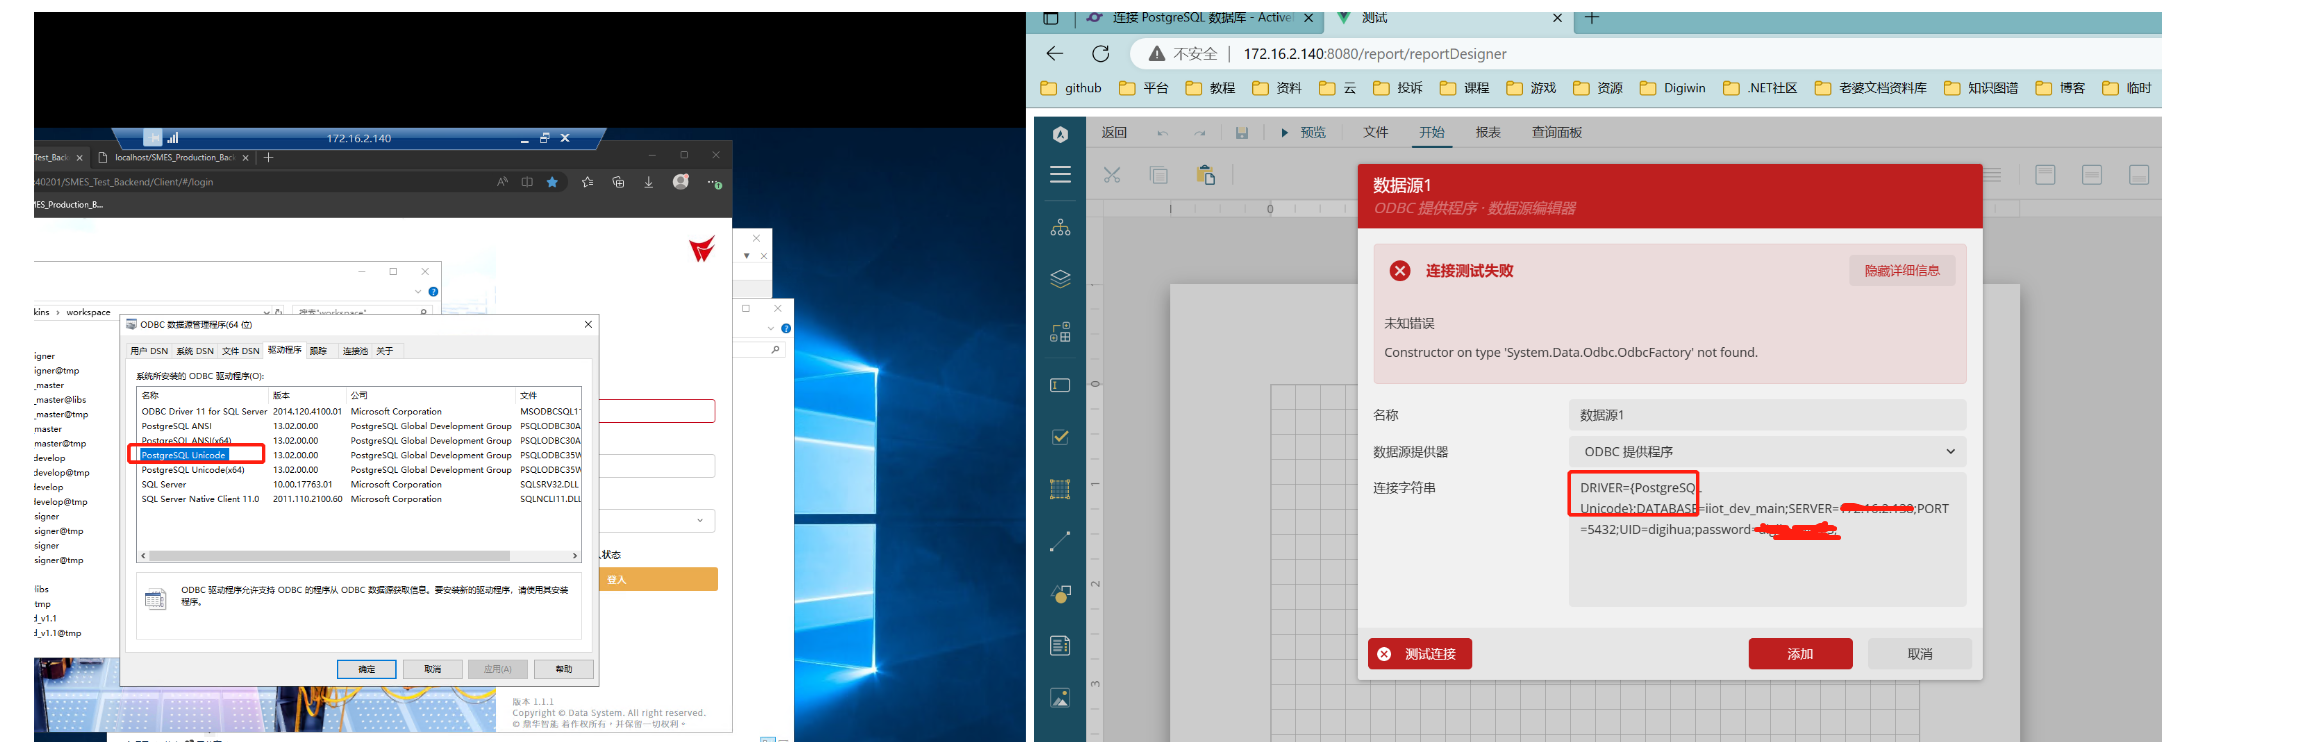The width and height of the screenshot is (2322, 756).
Task: Click the browser refresh button
Action: tap(1101, 54)
